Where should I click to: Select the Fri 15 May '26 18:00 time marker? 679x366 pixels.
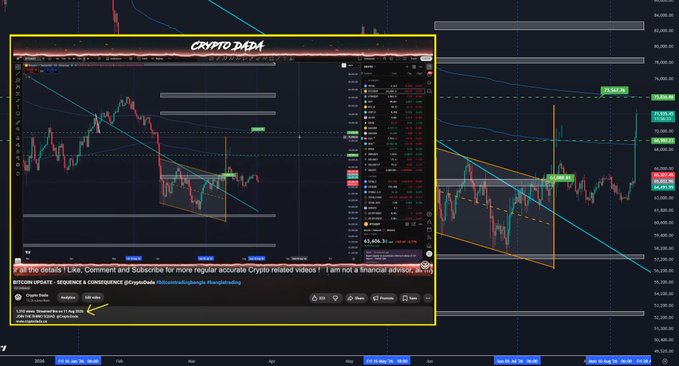coord(387,361)
